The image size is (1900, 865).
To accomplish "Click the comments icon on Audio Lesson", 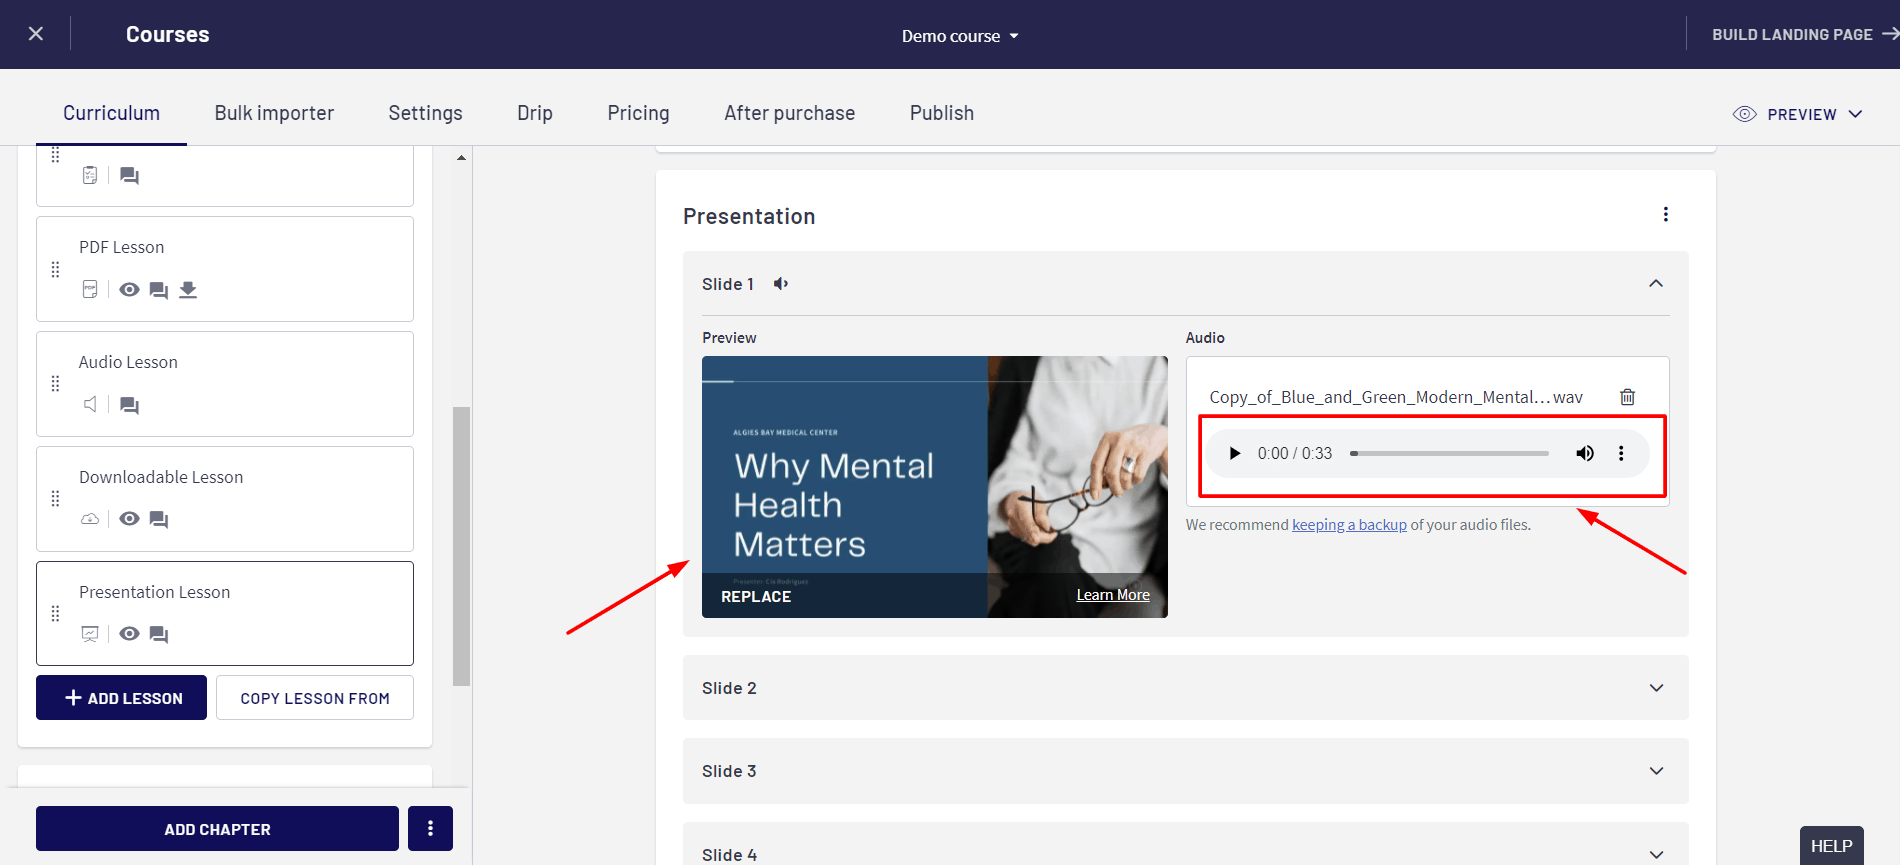I will click(129, 405).
